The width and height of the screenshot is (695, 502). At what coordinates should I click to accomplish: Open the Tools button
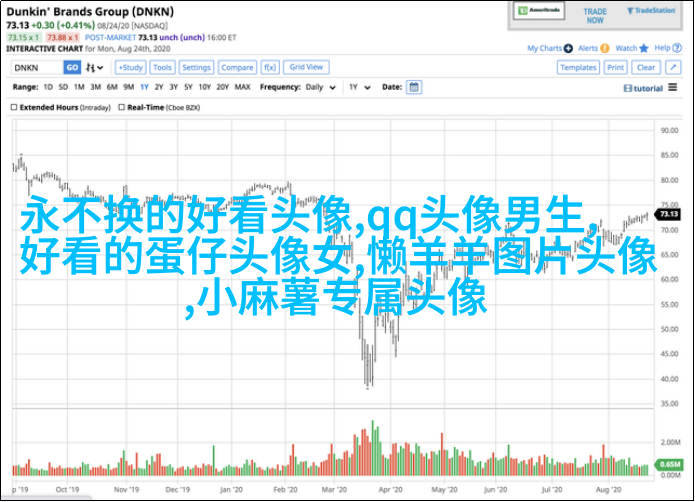pyautogui.click(x=162, y=67)
